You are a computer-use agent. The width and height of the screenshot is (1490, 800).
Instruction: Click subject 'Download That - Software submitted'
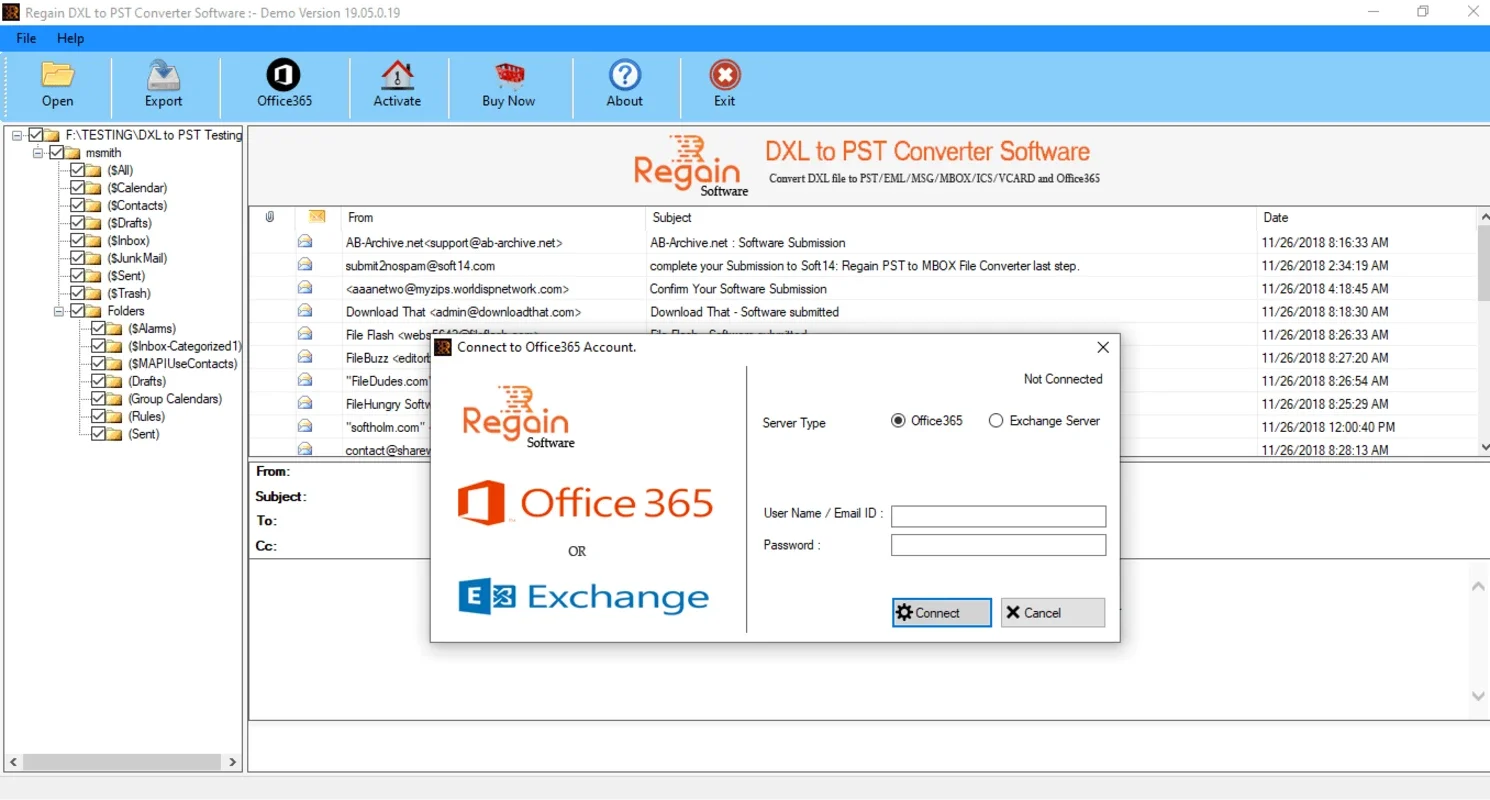tap(745, 312)
